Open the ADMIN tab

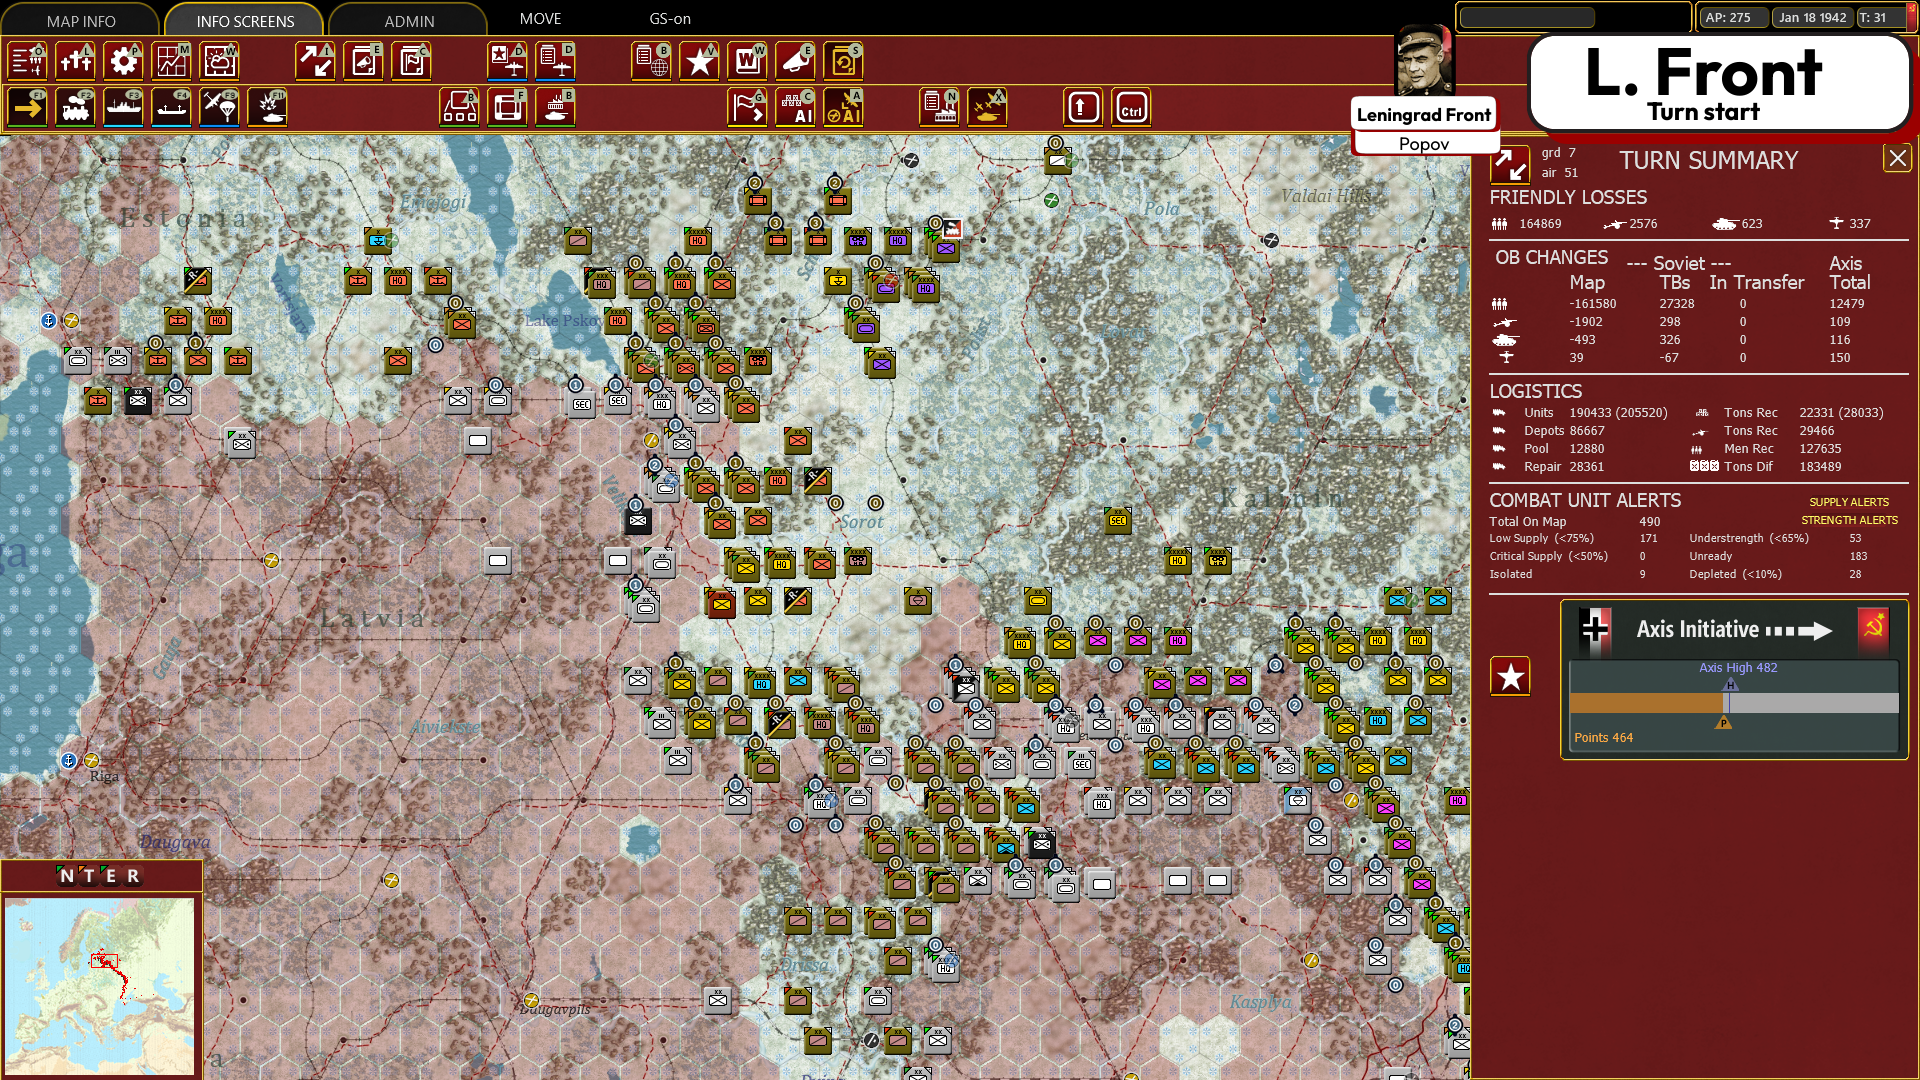409,21
